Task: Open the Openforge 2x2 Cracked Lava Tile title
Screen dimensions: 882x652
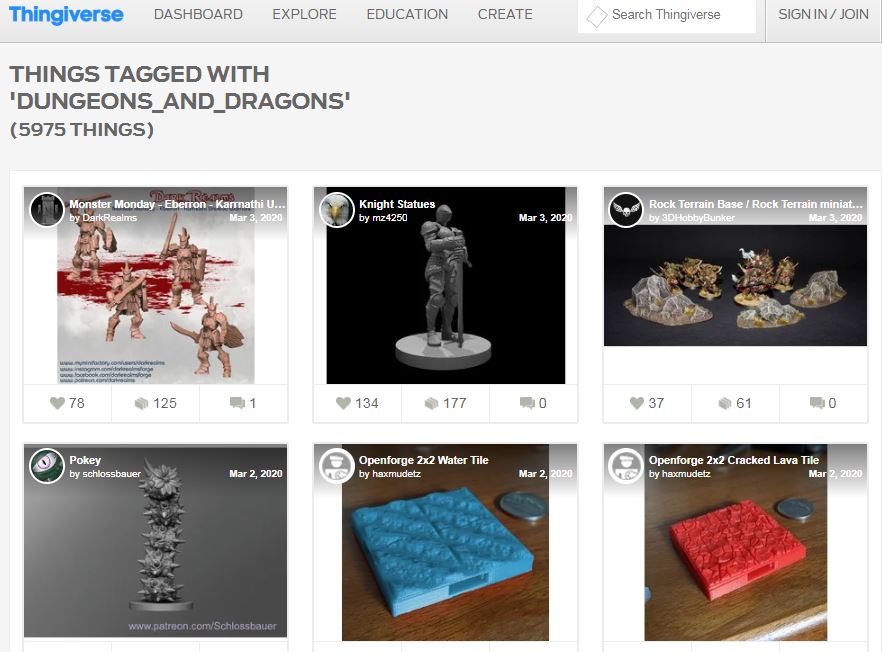Action: tap(734, 460)
